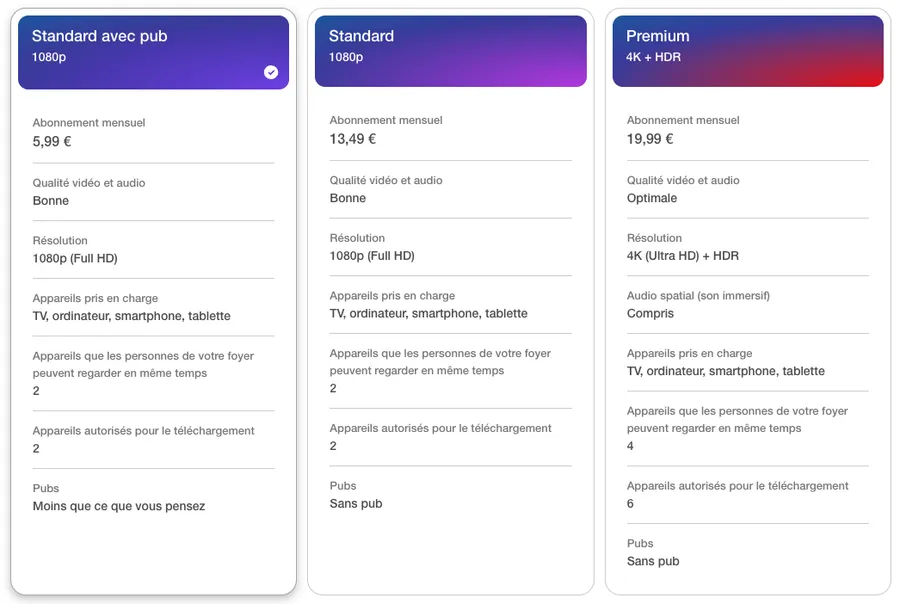Click the 5,99 € monthly price

(x=52, y=141)
